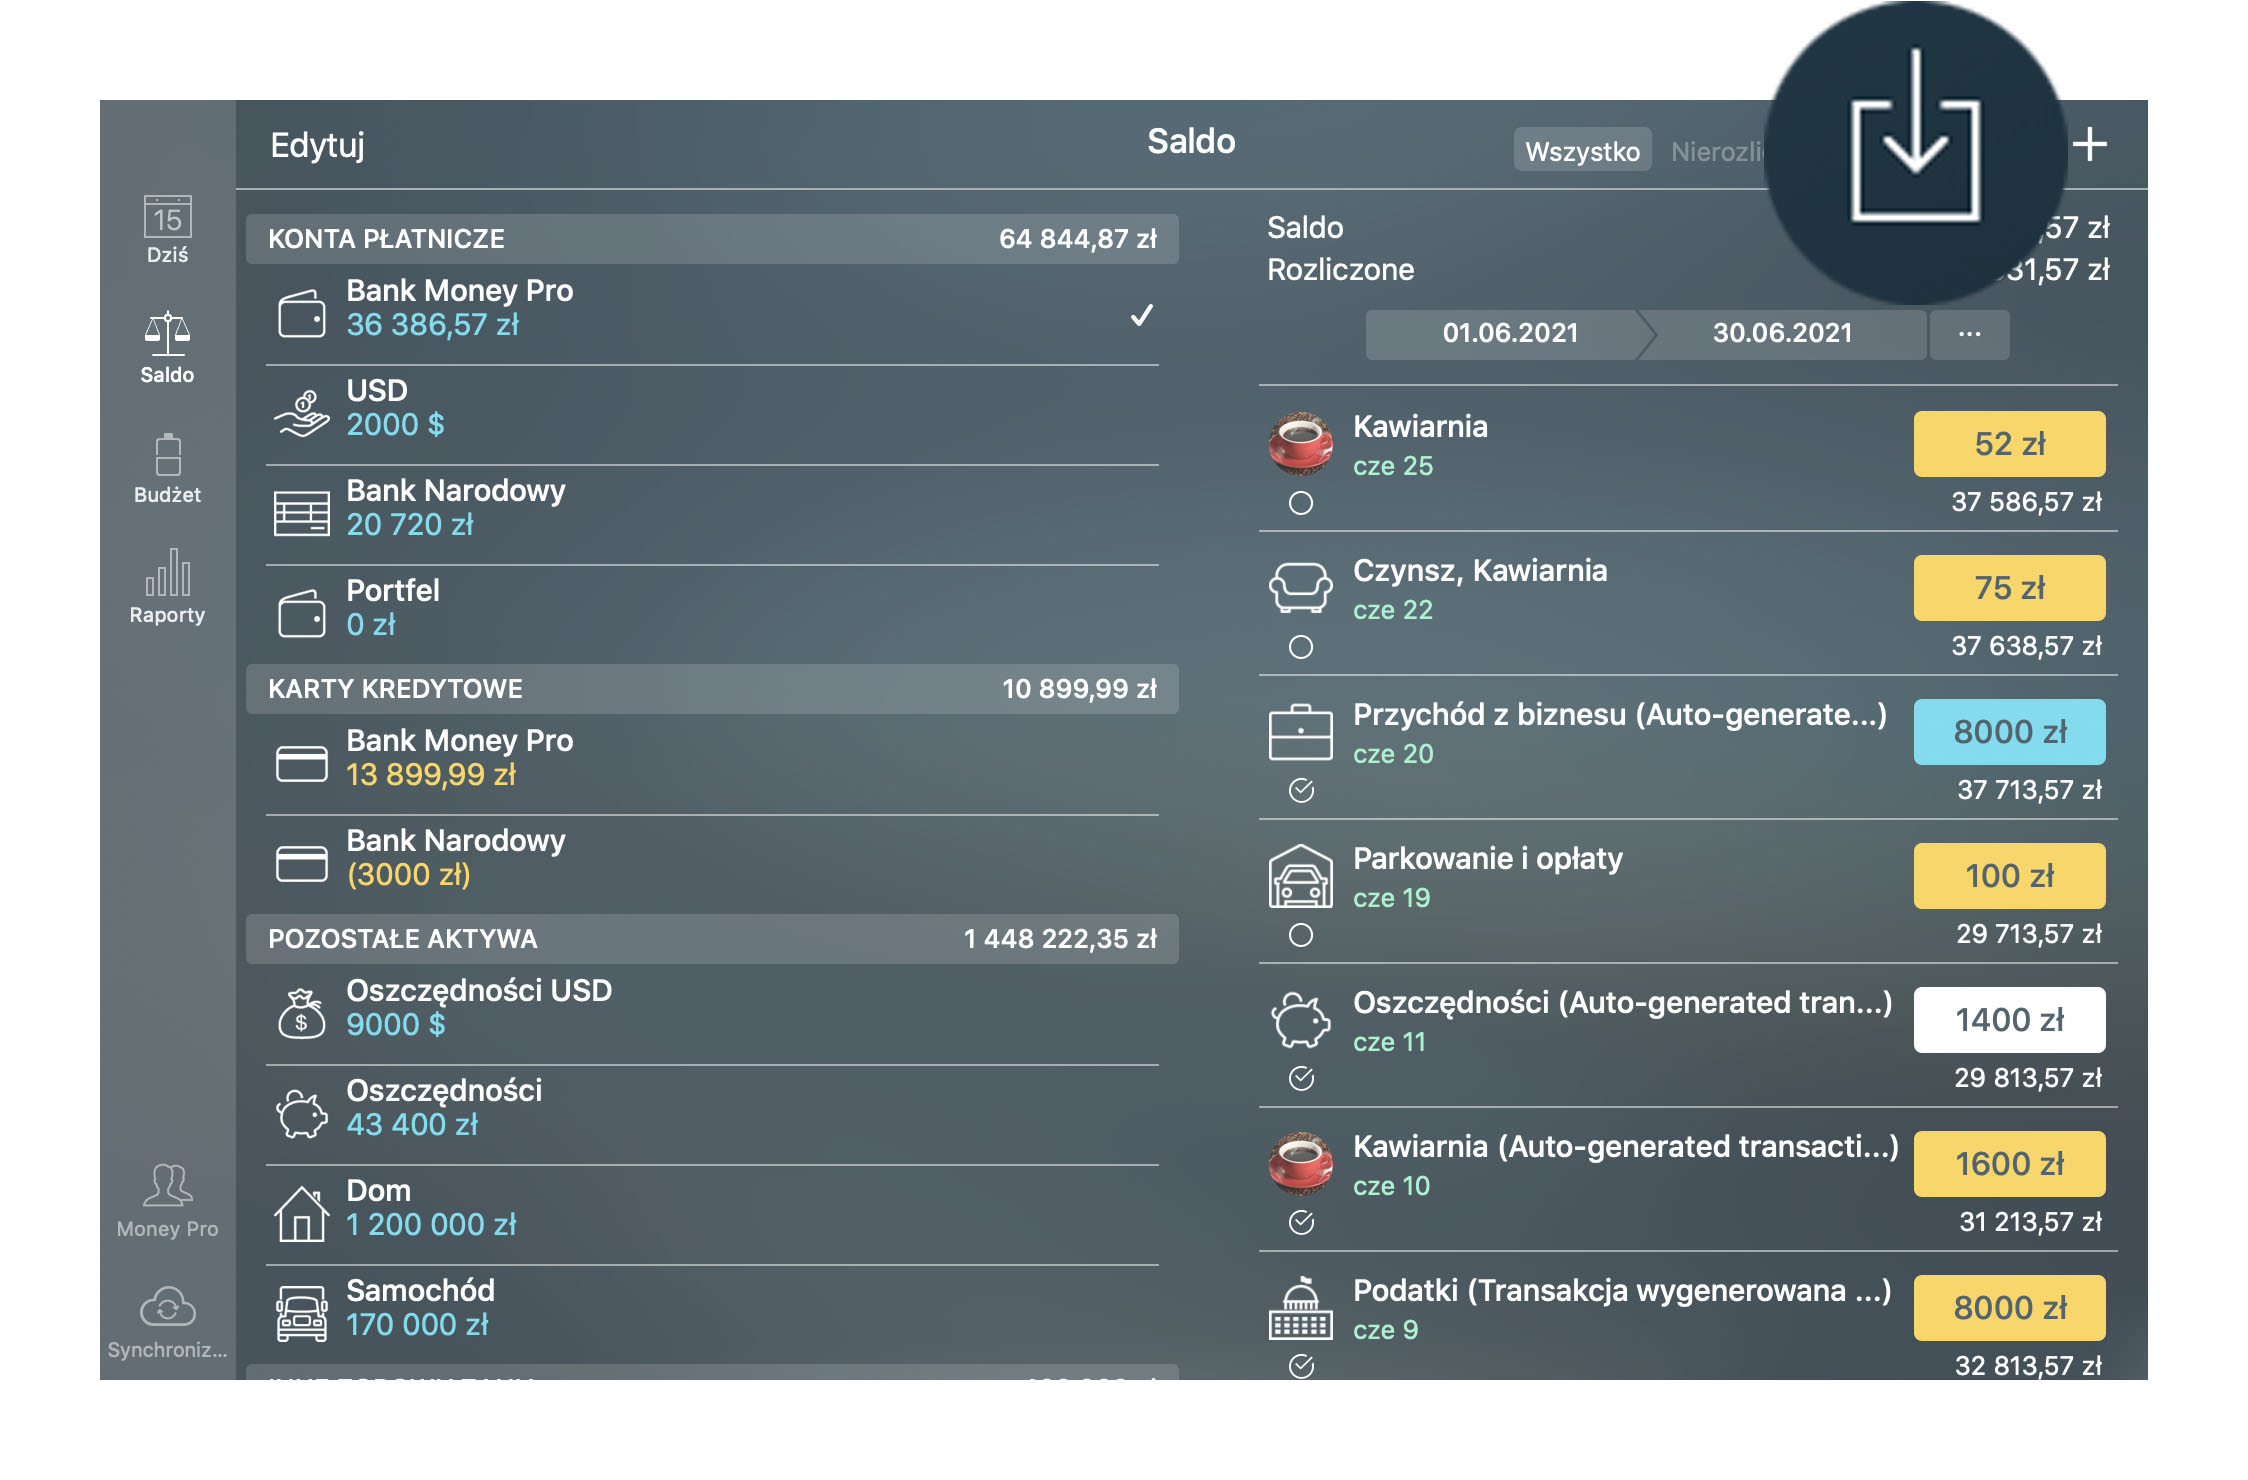The height and width of the screenshot is (1480, 2248).
Task: Select the Dom 1 200 000 zł asset
Action: [712, 1214]
